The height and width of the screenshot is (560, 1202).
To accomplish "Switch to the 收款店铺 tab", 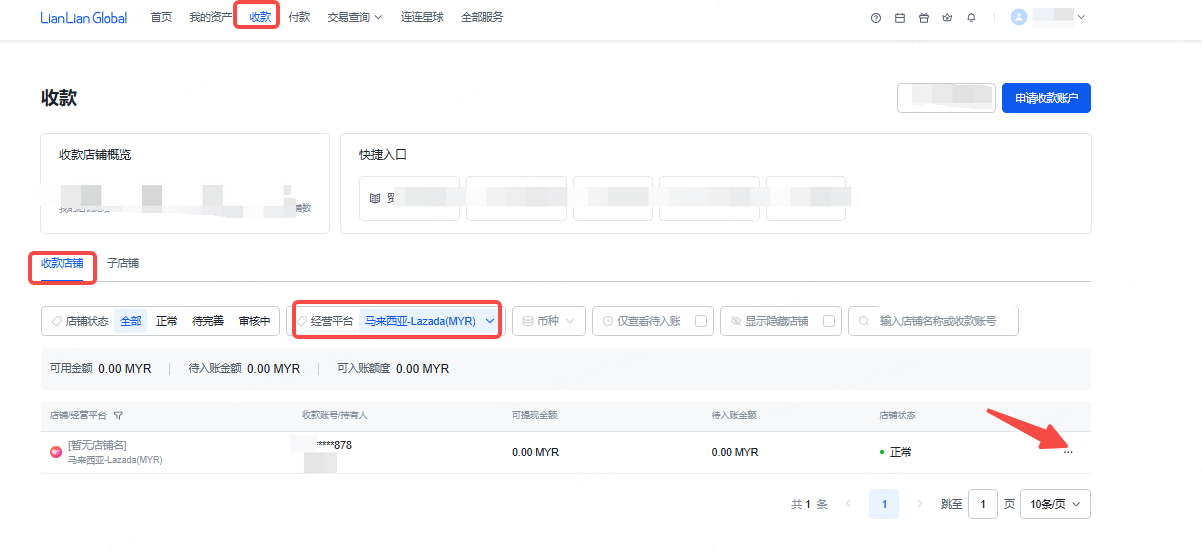I will click(62, 264).
